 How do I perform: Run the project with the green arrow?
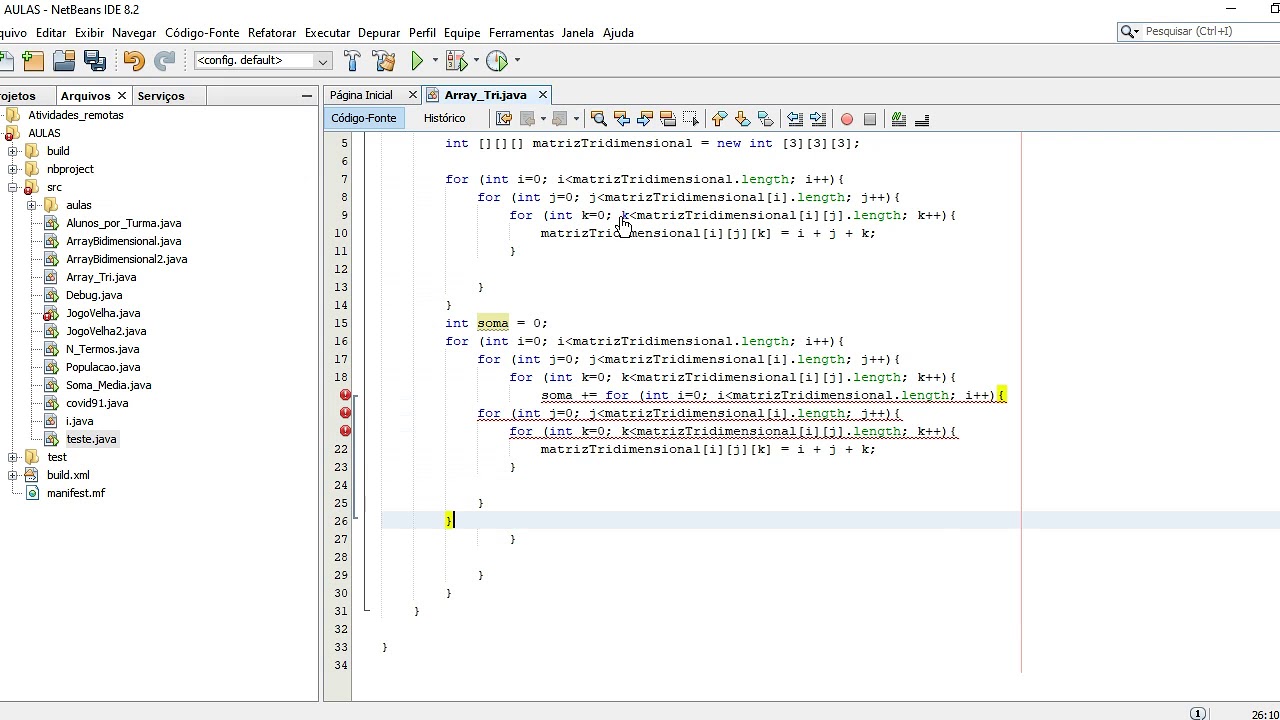tap(417, 61)
